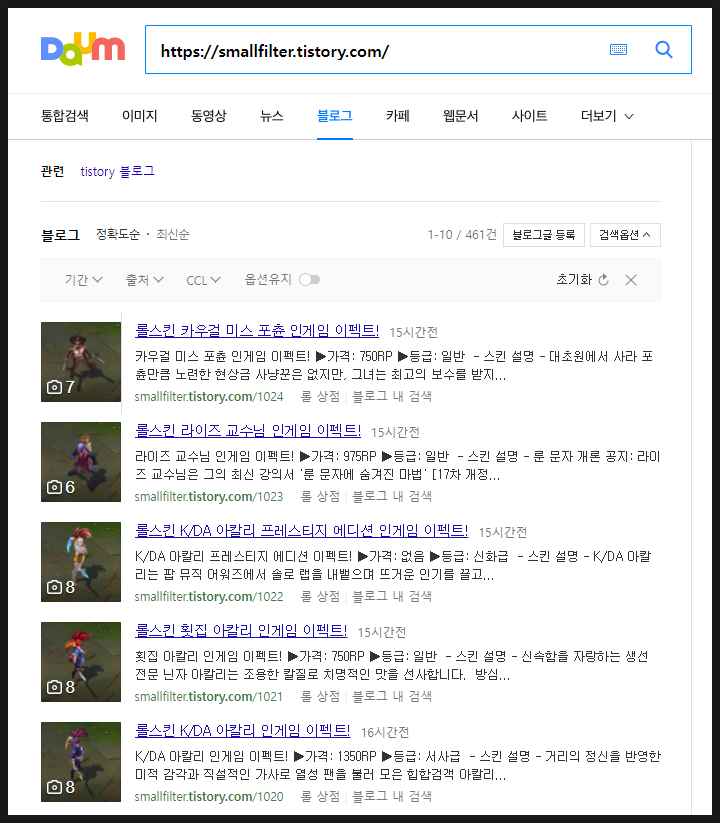This screenshot has width=720, height=823.
Task: Sort results by 정확도순
Action: pyautogui.click(x=118, y=234)
